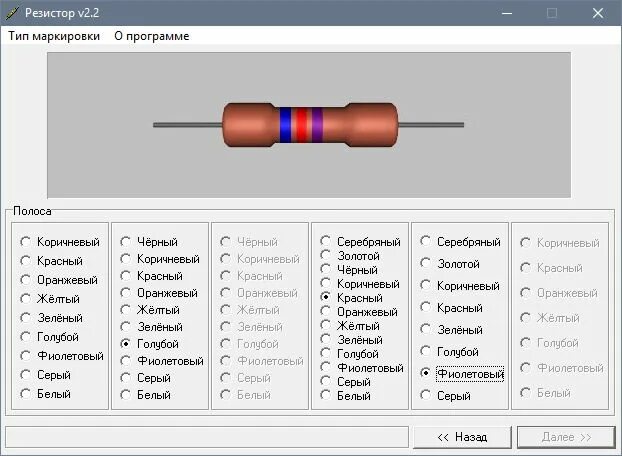Click the result text field at bottom
The height and width of the screenshot is (456, 622).
207,437
